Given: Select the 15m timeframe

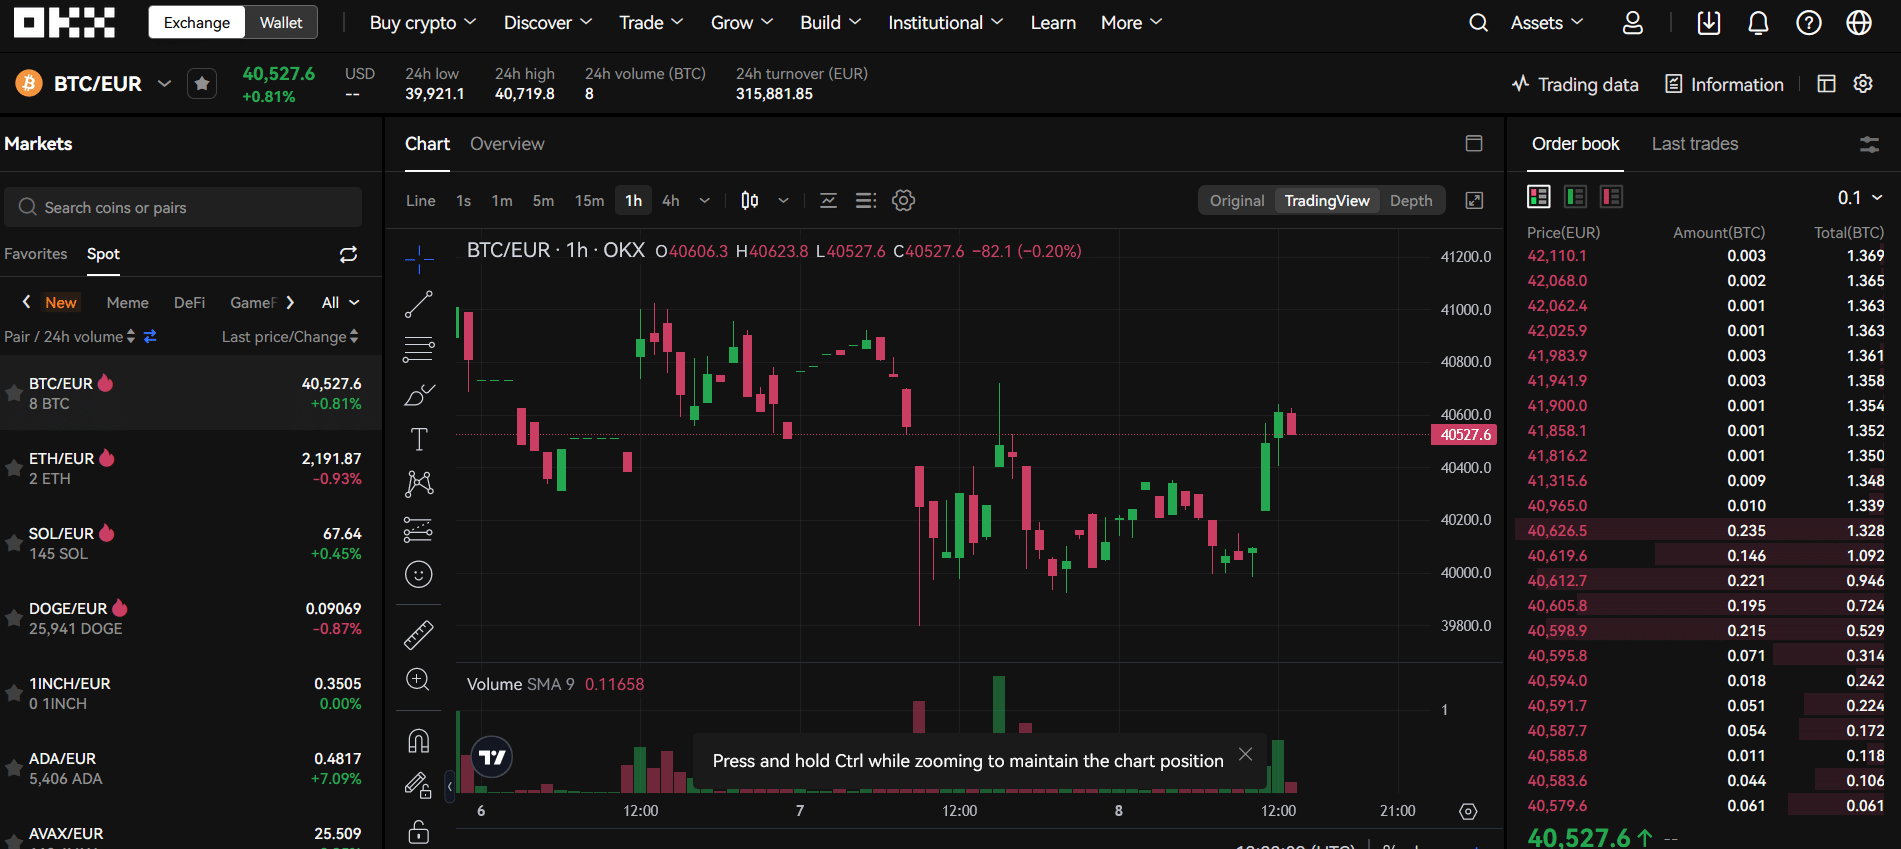Looking at the screenshot, I should click(589, 201).
